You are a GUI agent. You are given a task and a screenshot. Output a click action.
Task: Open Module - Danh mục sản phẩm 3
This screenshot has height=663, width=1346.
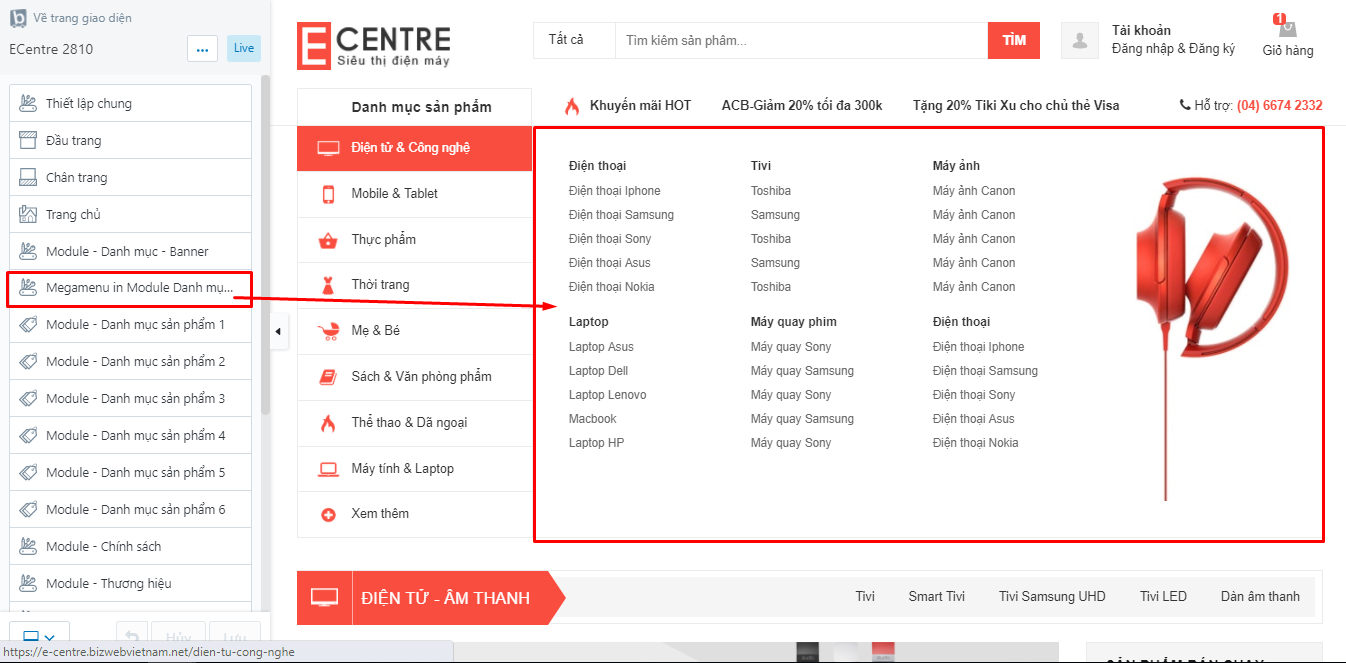[x=130, y=399]
